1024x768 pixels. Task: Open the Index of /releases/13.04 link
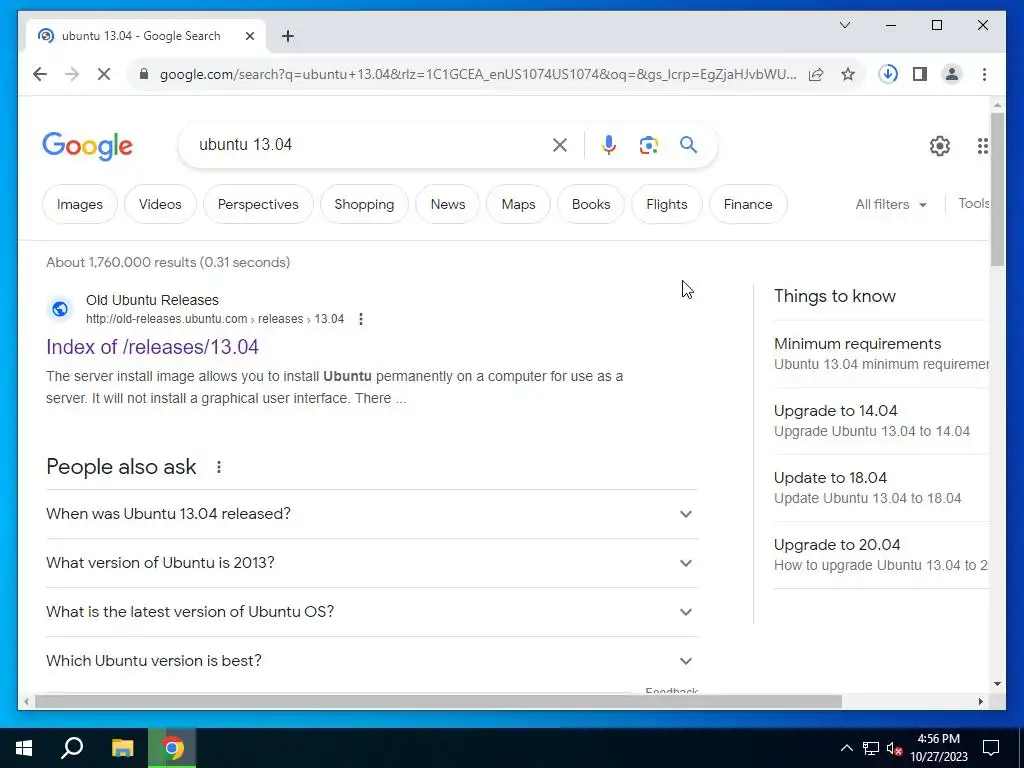pyautogui.click(x=152, y=347)
